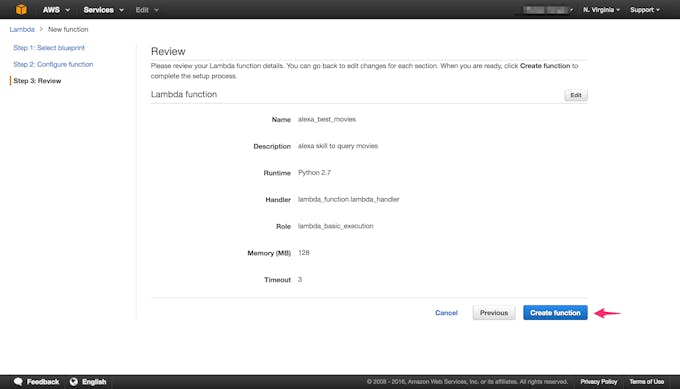Click the Feedback speech bubble icon
The image size is (680, 389).
[18, 382]
